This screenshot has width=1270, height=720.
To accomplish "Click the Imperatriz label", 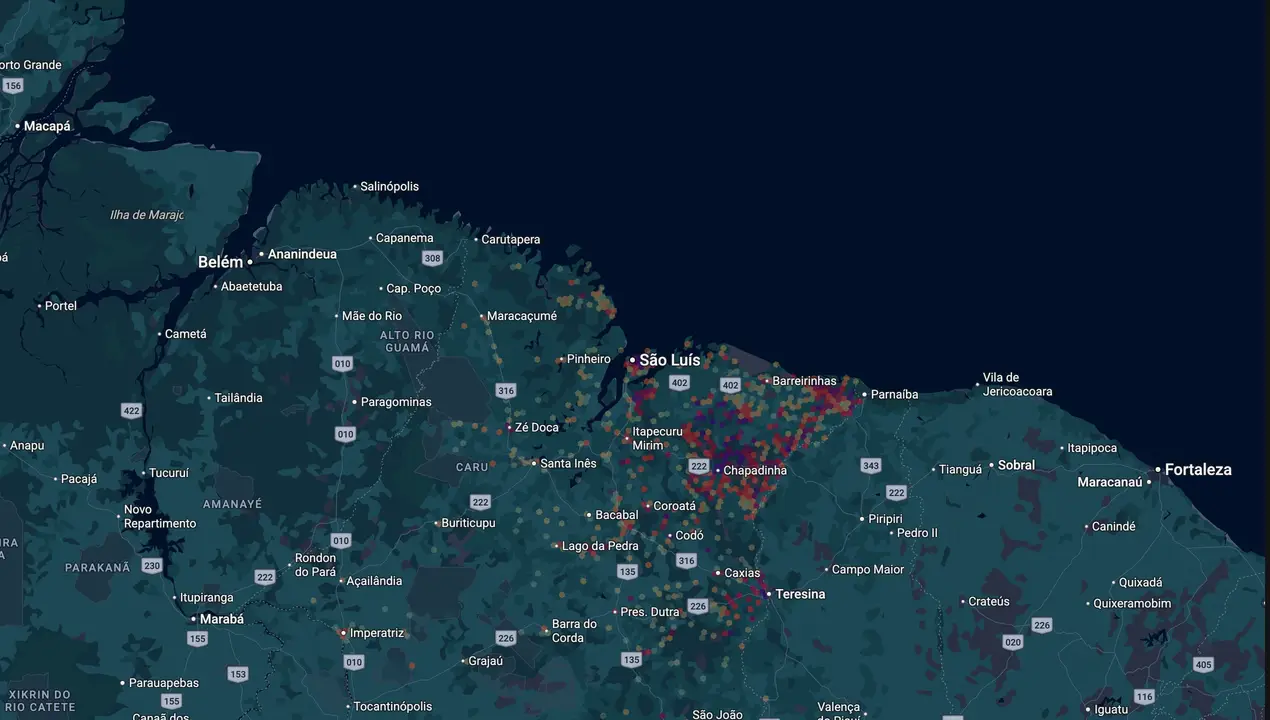I will pos(377,633).
